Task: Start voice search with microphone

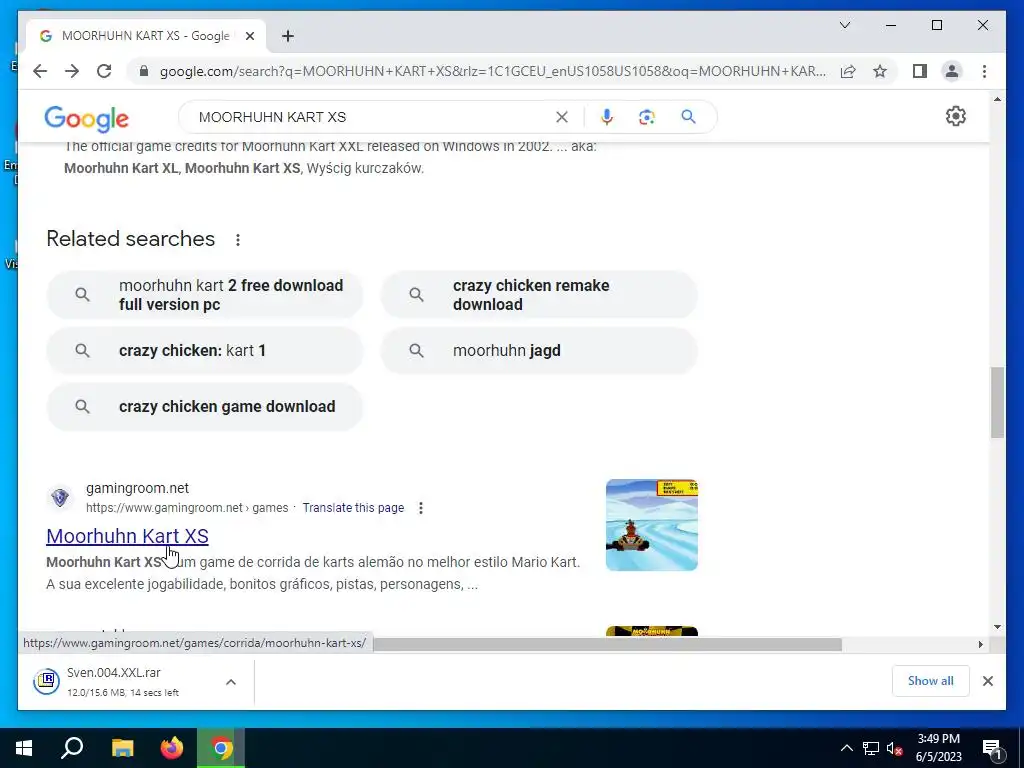Action: point(607,117)
